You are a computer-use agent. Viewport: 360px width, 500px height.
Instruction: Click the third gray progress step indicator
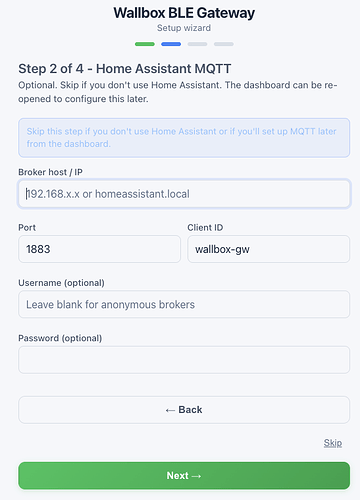click(197, 44)
